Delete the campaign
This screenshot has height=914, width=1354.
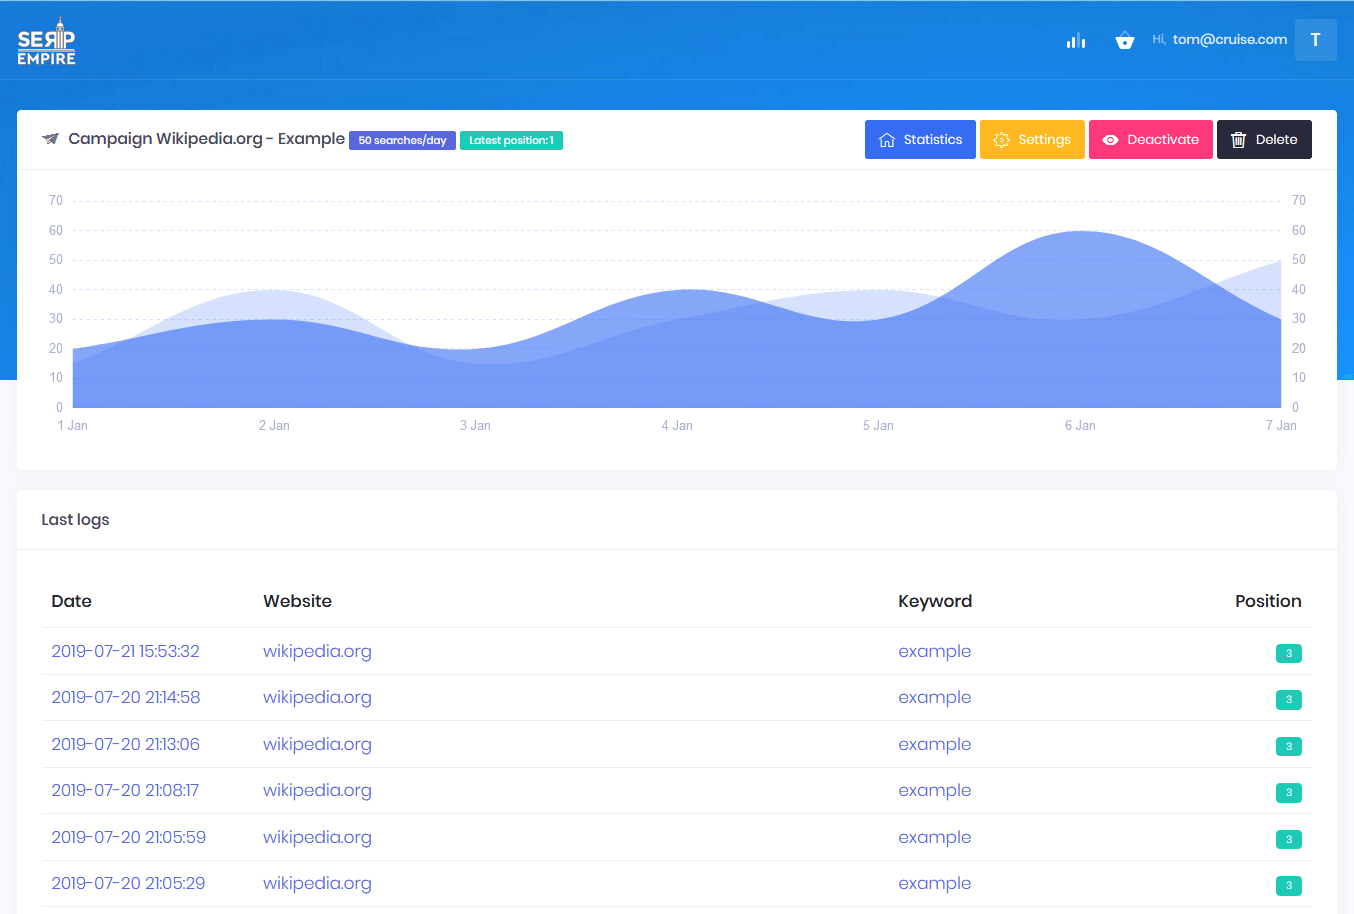point(1264,140)
